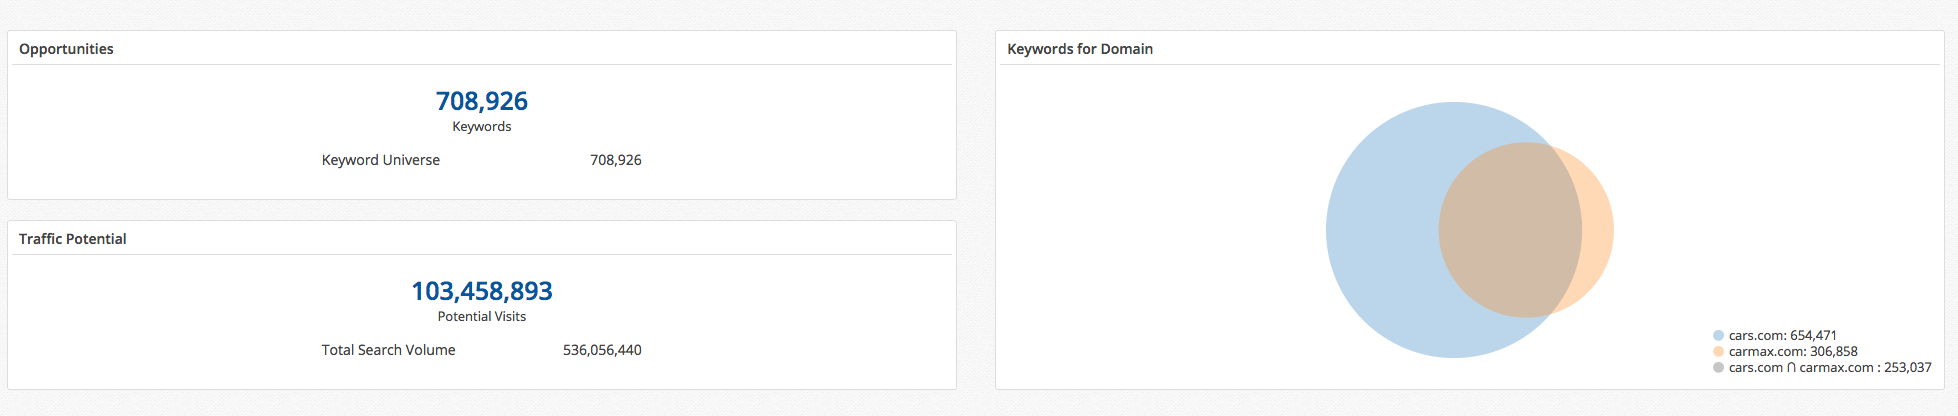Select the cars.com blue legend dot

(1718, 336)
